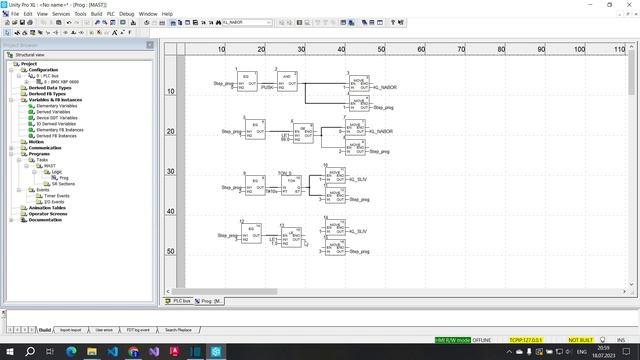This screenshot has width=640, height=360.
Task: Open the PLC menu
Action: pos(111,14)
